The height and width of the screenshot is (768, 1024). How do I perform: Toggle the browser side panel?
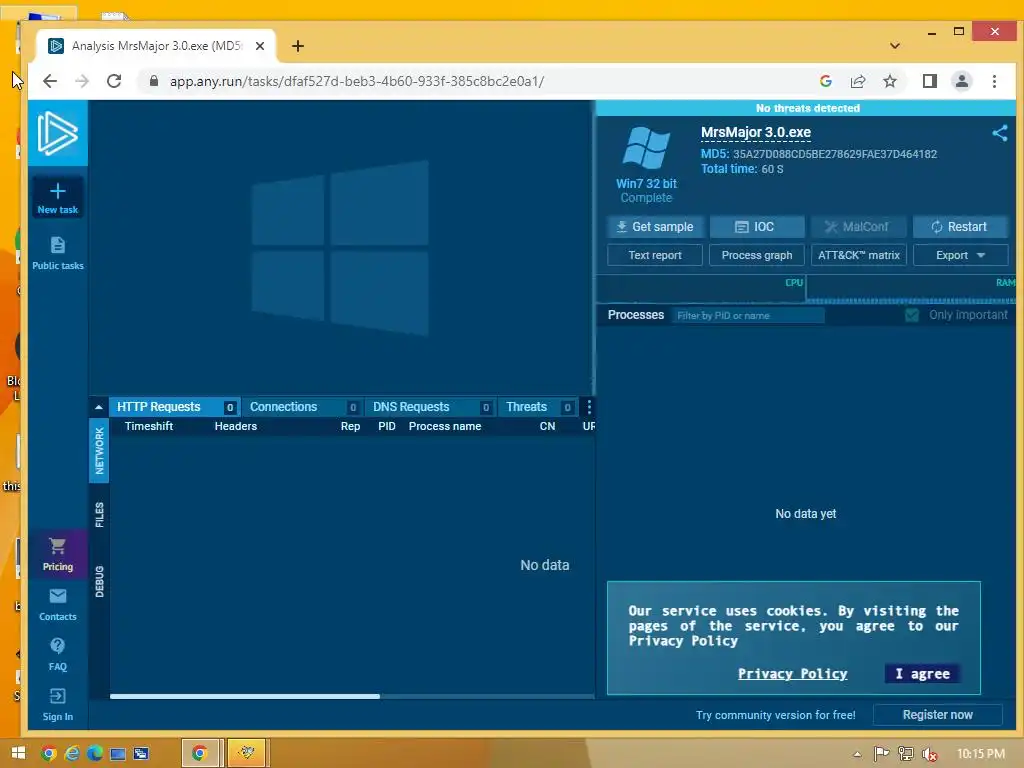click(x=929, y=81)
